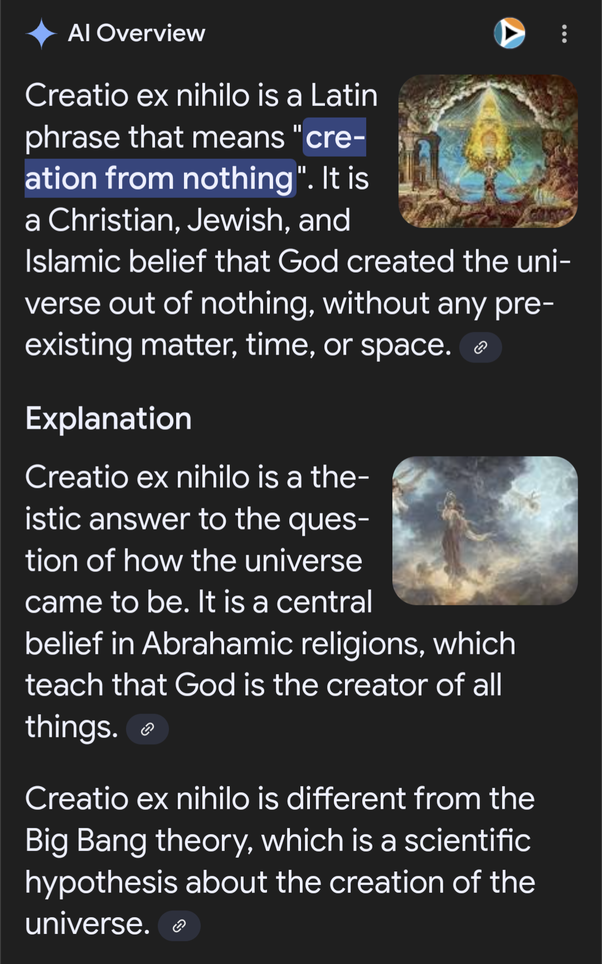Open source link icon after 'things.'
The width and height of the screenshot is (602, 964).
click(147, 729)
